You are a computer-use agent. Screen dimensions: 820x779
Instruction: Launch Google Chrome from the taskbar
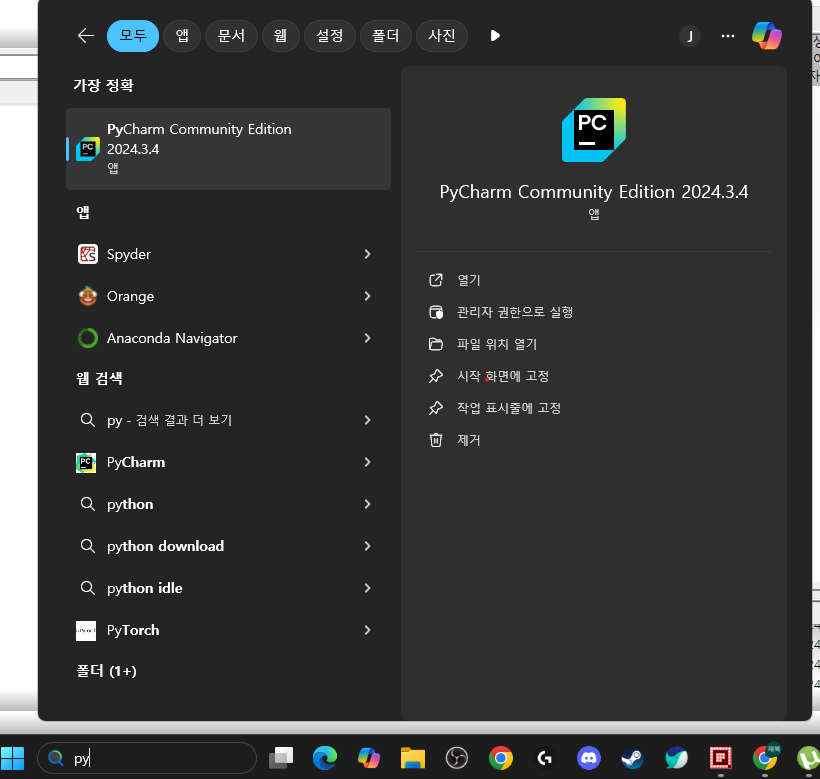[x=500, y=758]
